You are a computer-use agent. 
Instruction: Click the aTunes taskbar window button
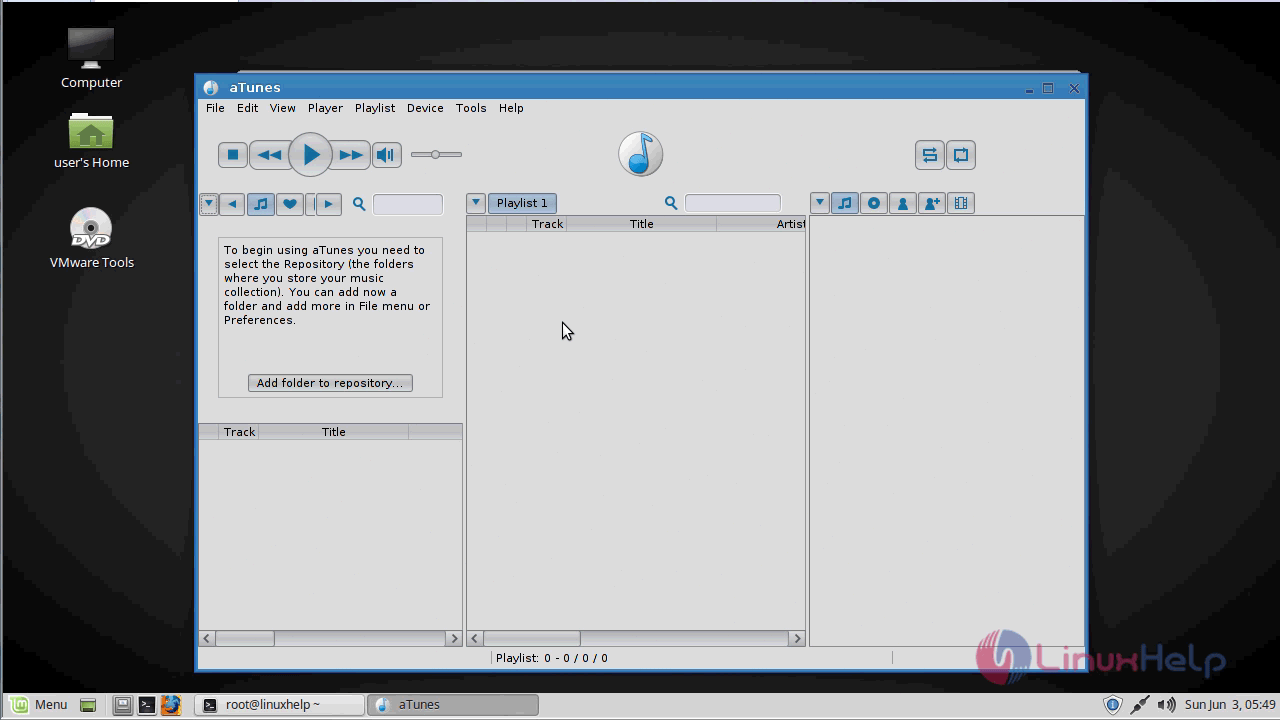pos(454,705)
